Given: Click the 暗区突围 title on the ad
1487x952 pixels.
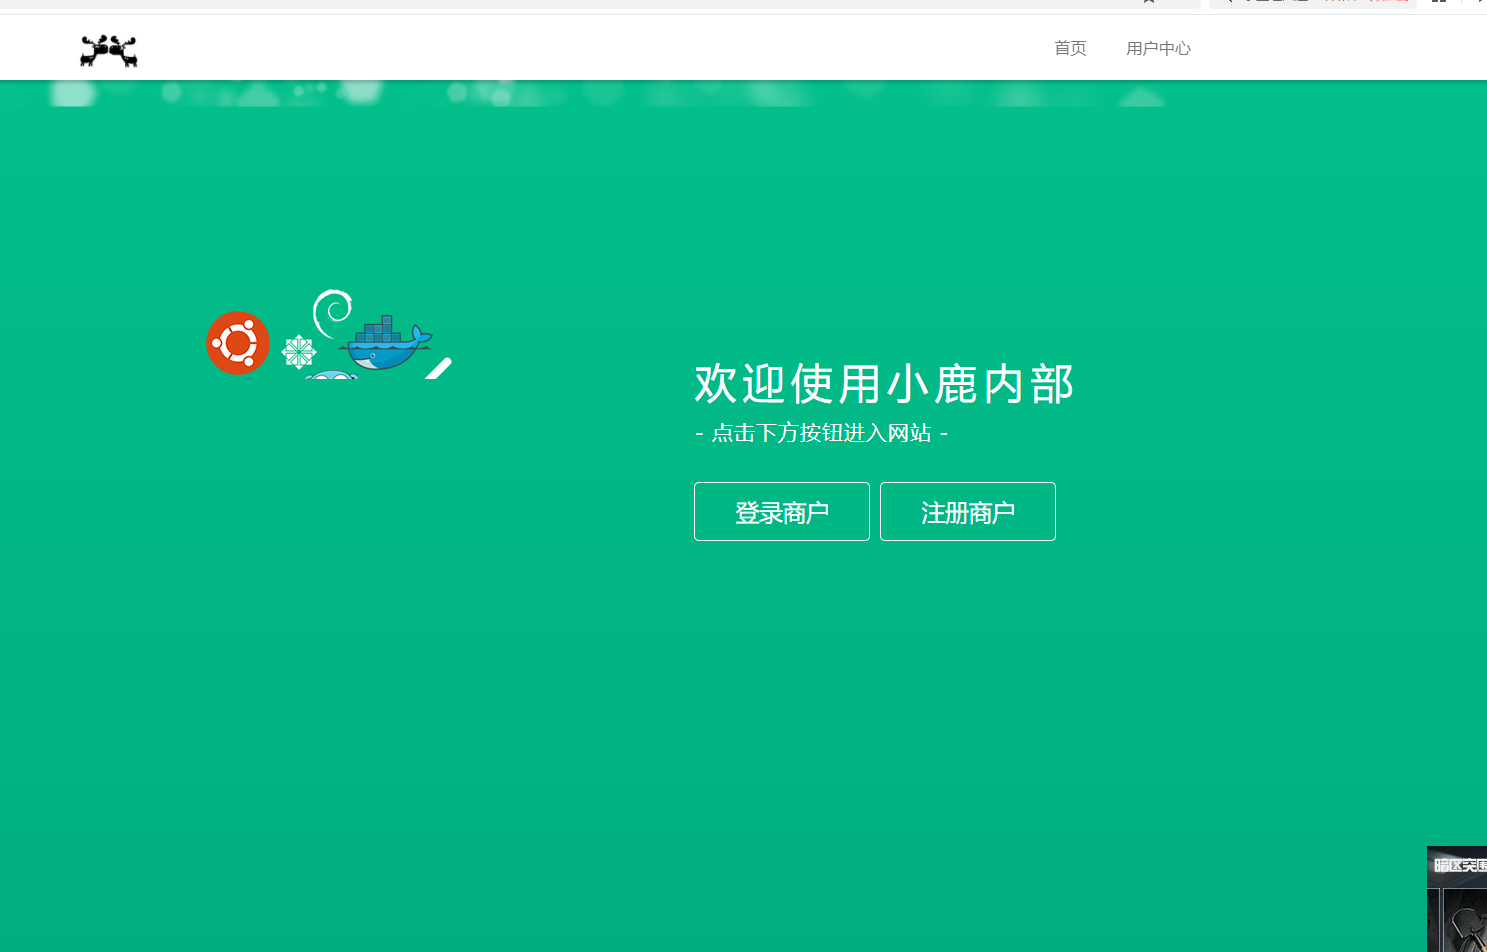Looking at the screenshot, I should tap(1460, 865).
